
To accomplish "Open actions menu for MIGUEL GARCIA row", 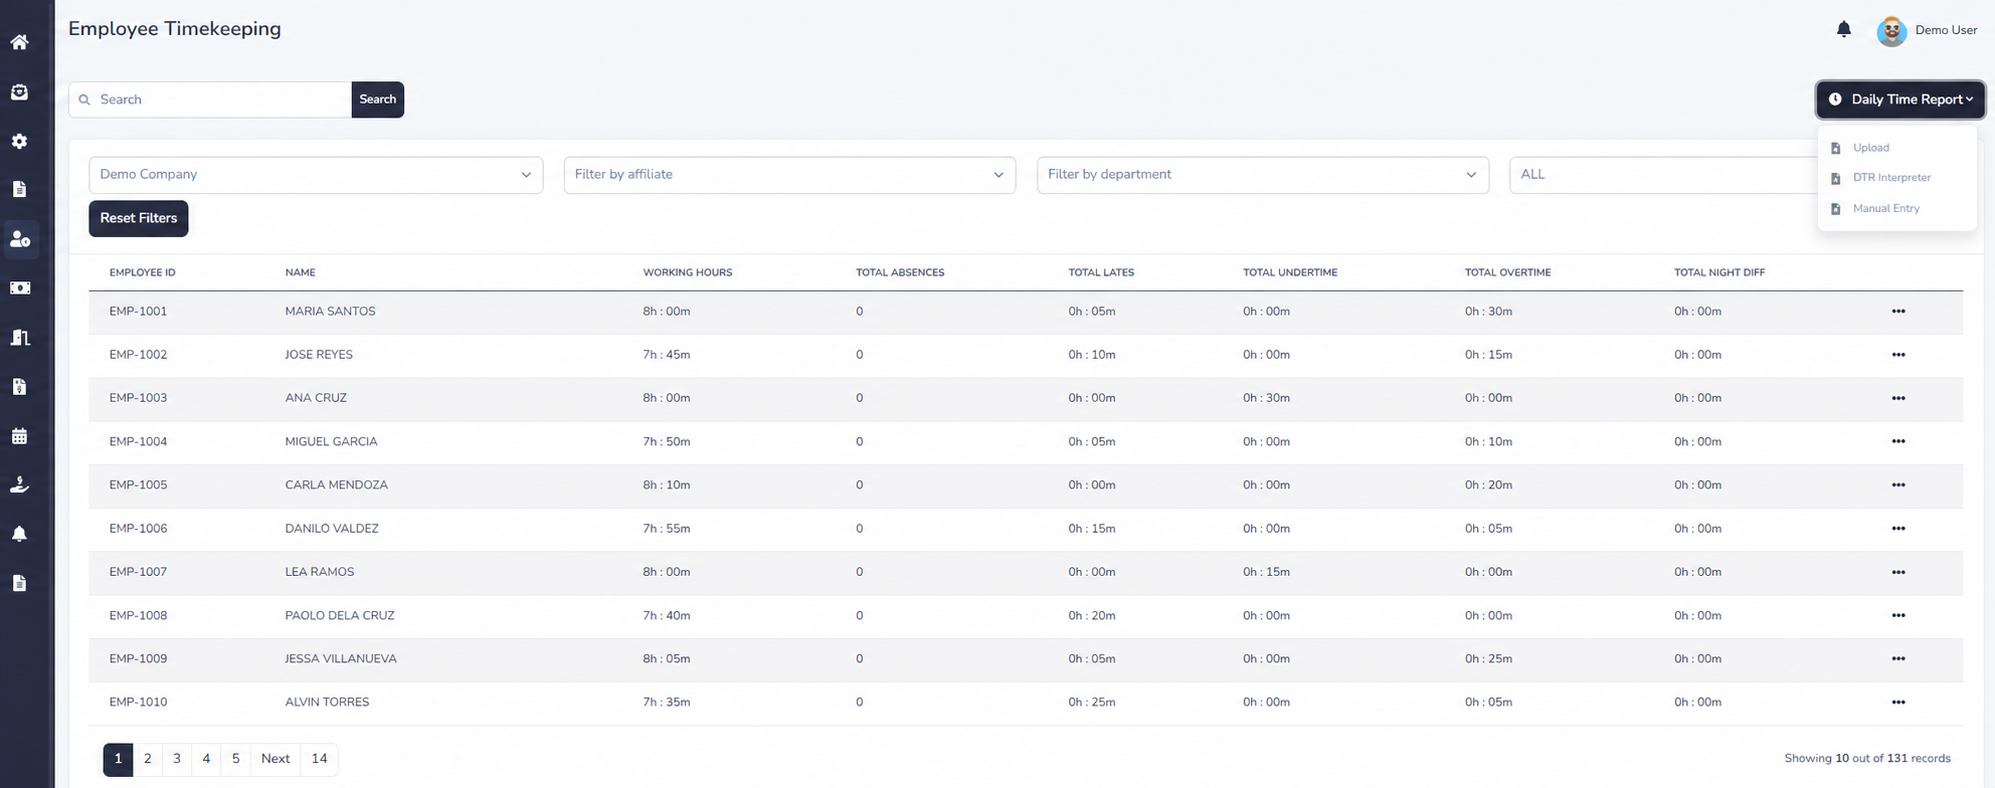I will pos(1898,441).
